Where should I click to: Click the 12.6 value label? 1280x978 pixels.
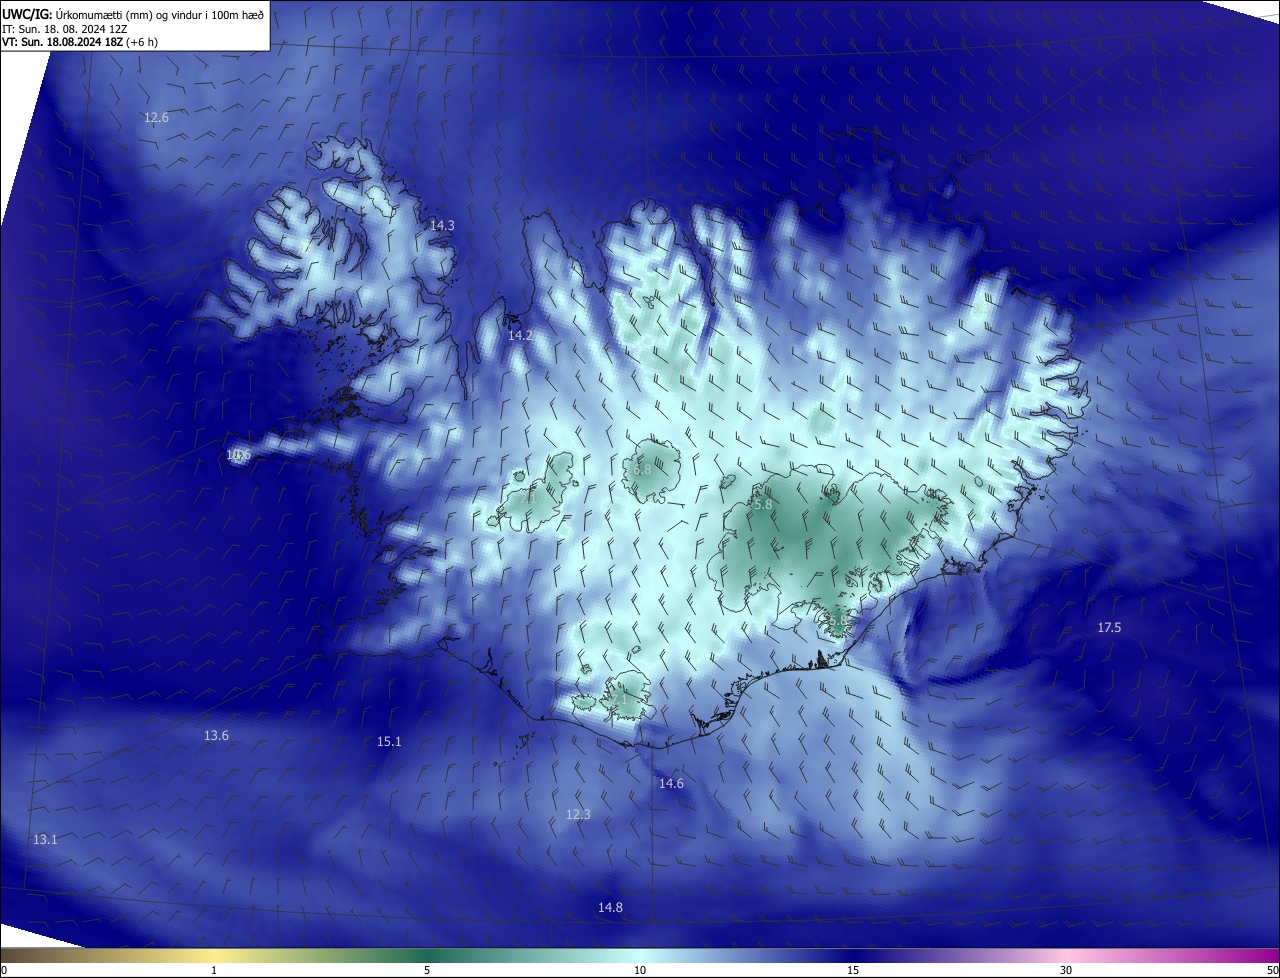pos(156,118)
